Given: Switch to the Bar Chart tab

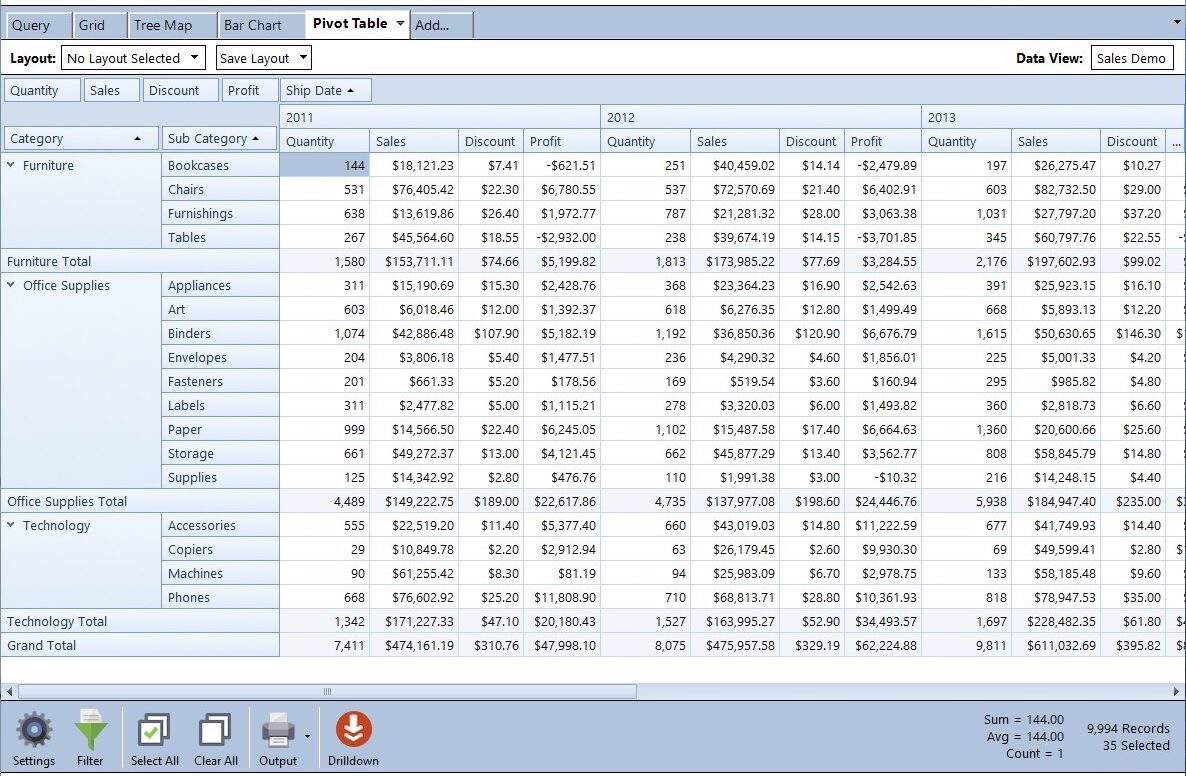Looking at the screenshot, I should point(252,25).
